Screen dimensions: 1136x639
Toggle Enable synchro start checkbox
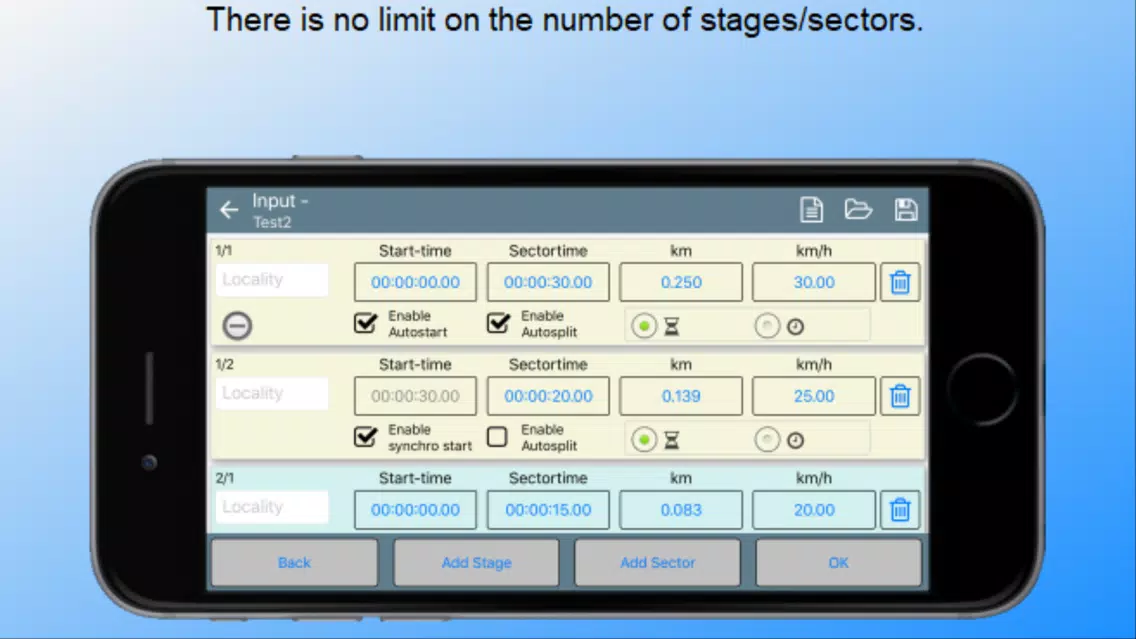(366, 437)
